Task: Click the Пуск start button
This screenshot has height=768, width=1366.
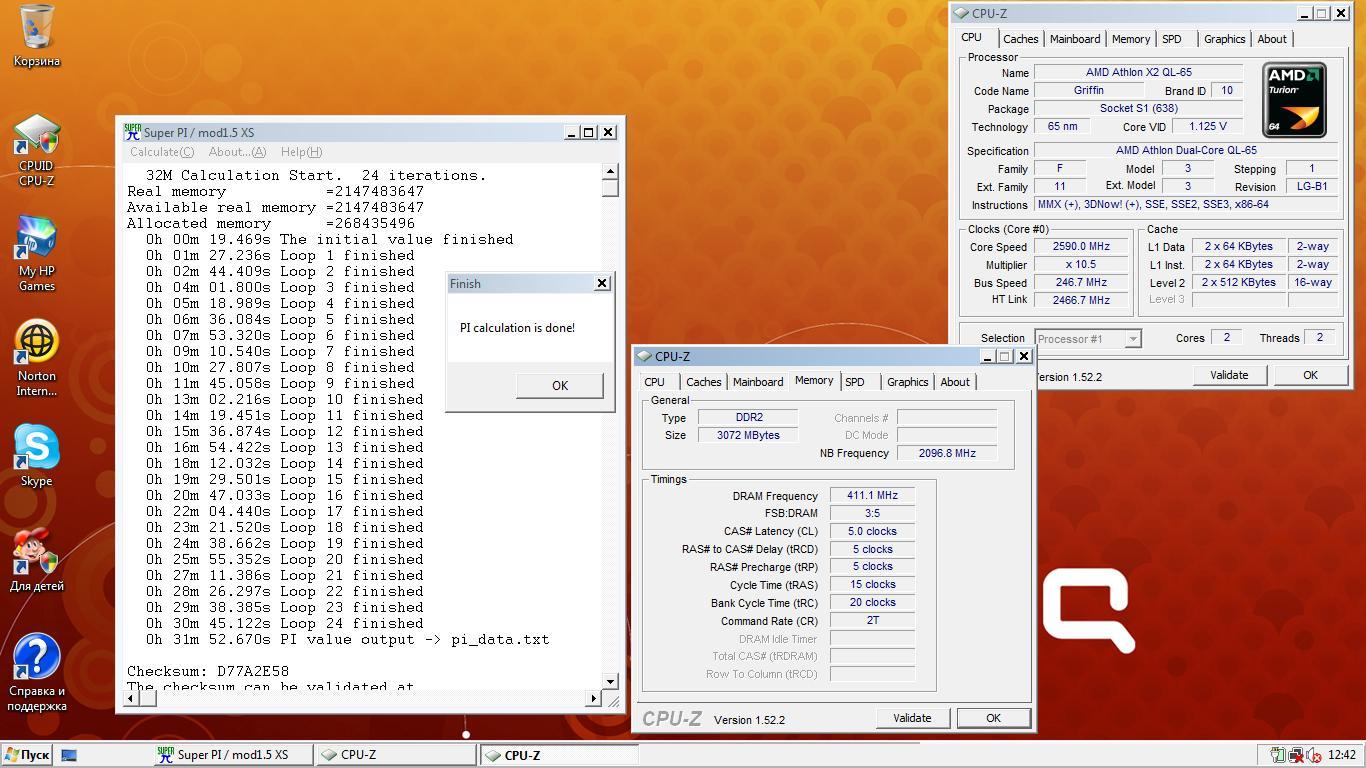Action: coord(27,755)
